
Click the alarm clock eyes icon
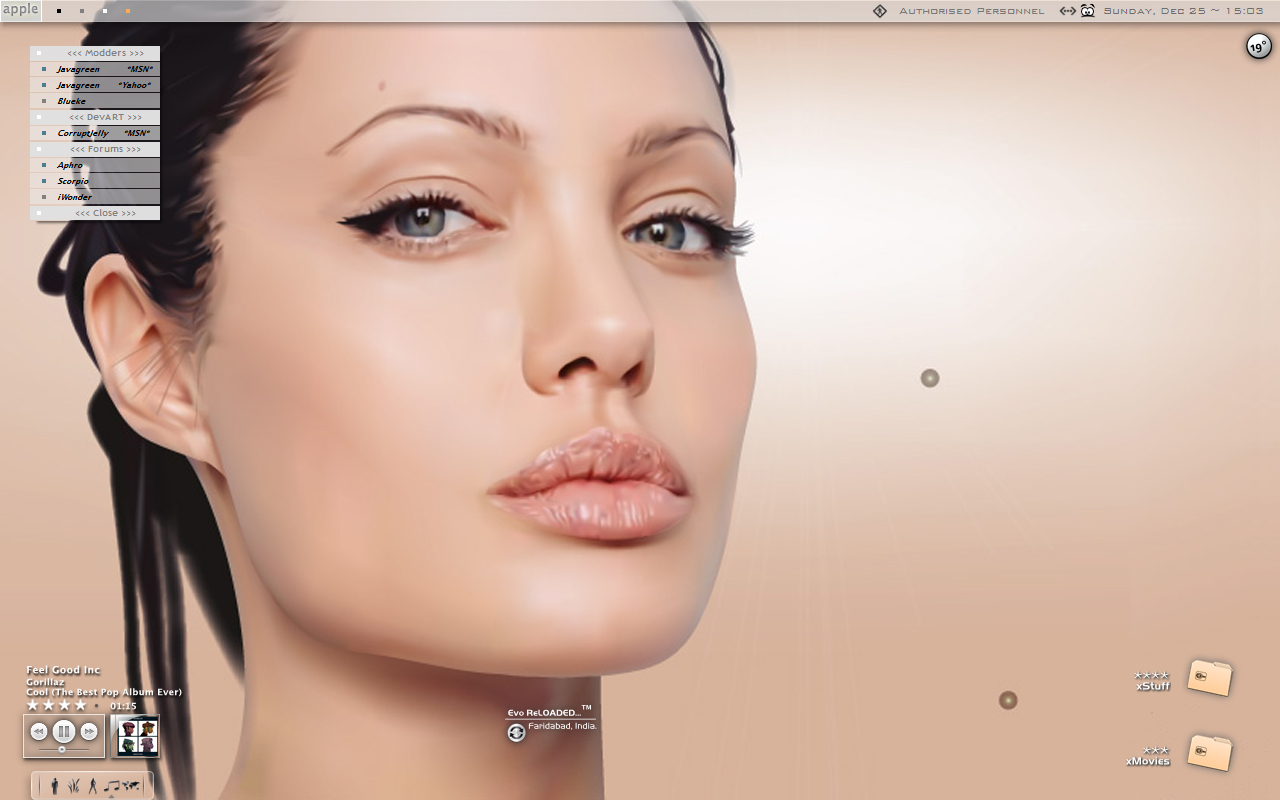[1088, 11]
